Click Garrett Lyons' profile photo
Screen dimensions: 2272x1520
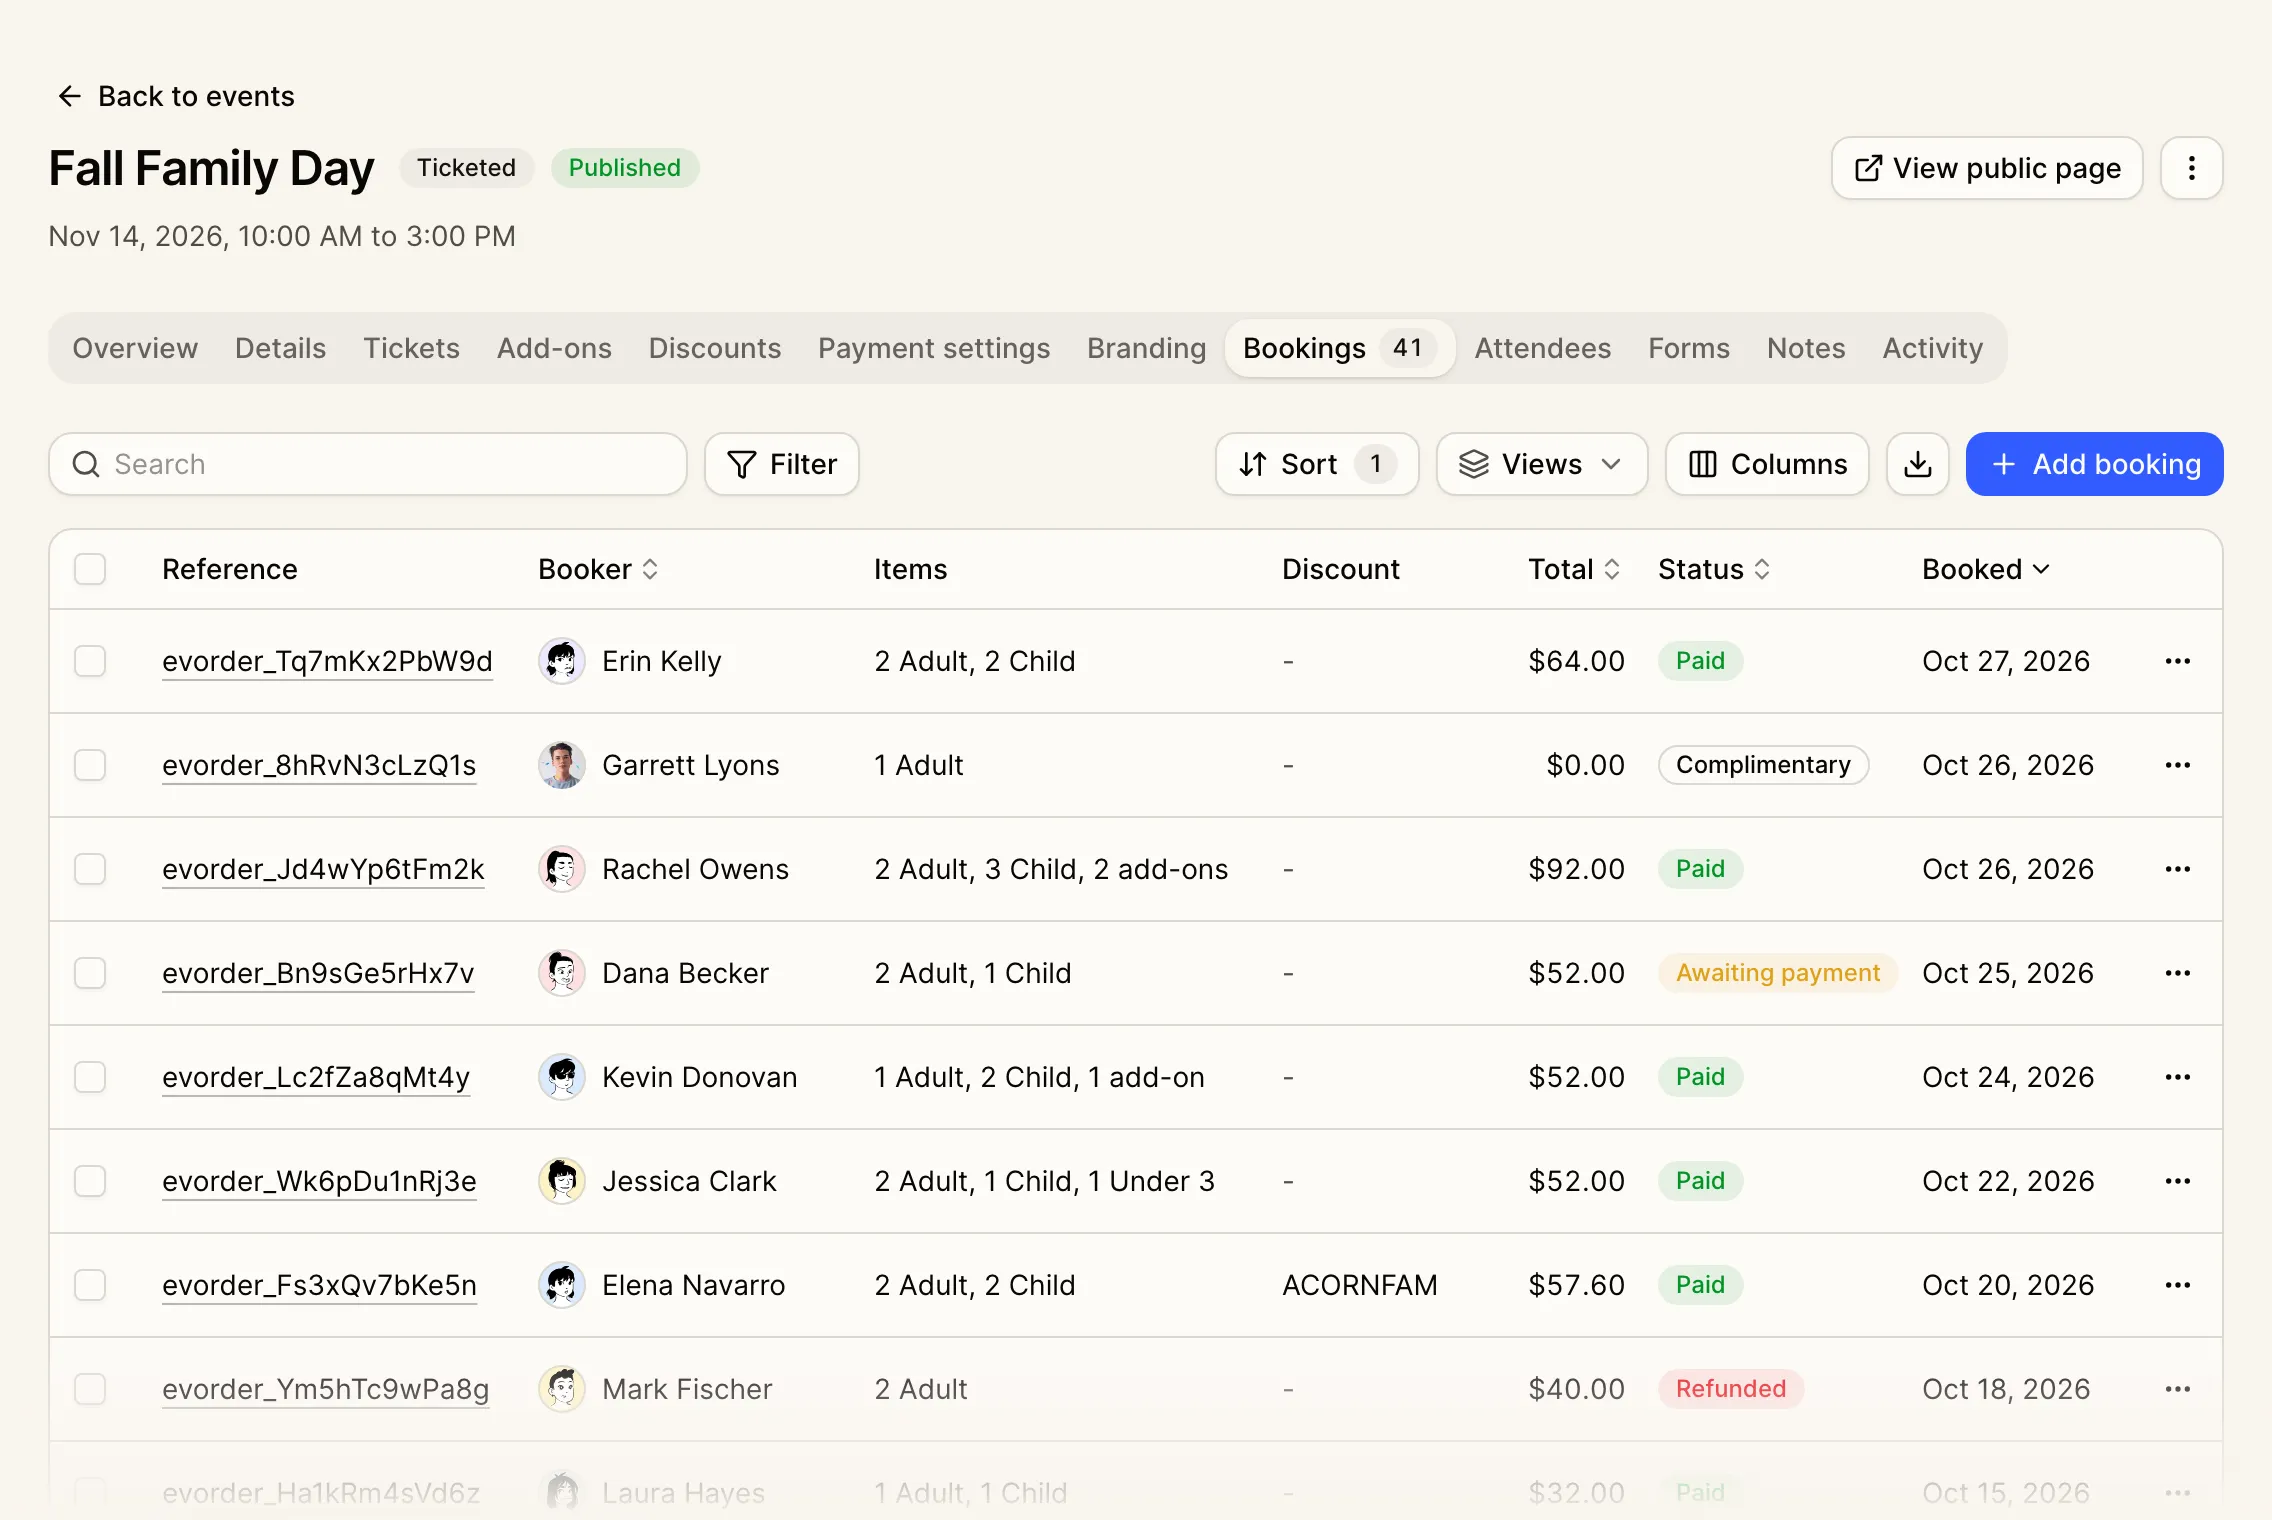tap(562, 765)
